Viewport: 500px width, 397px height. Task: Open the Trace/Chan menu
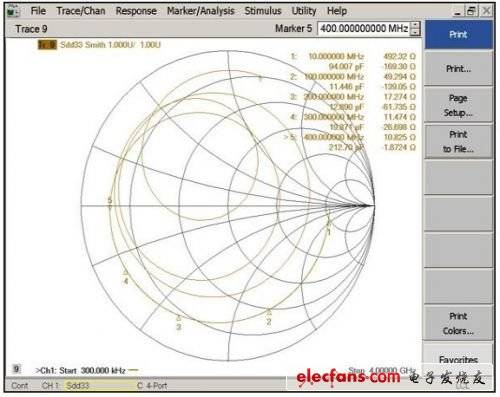[81, 11]
